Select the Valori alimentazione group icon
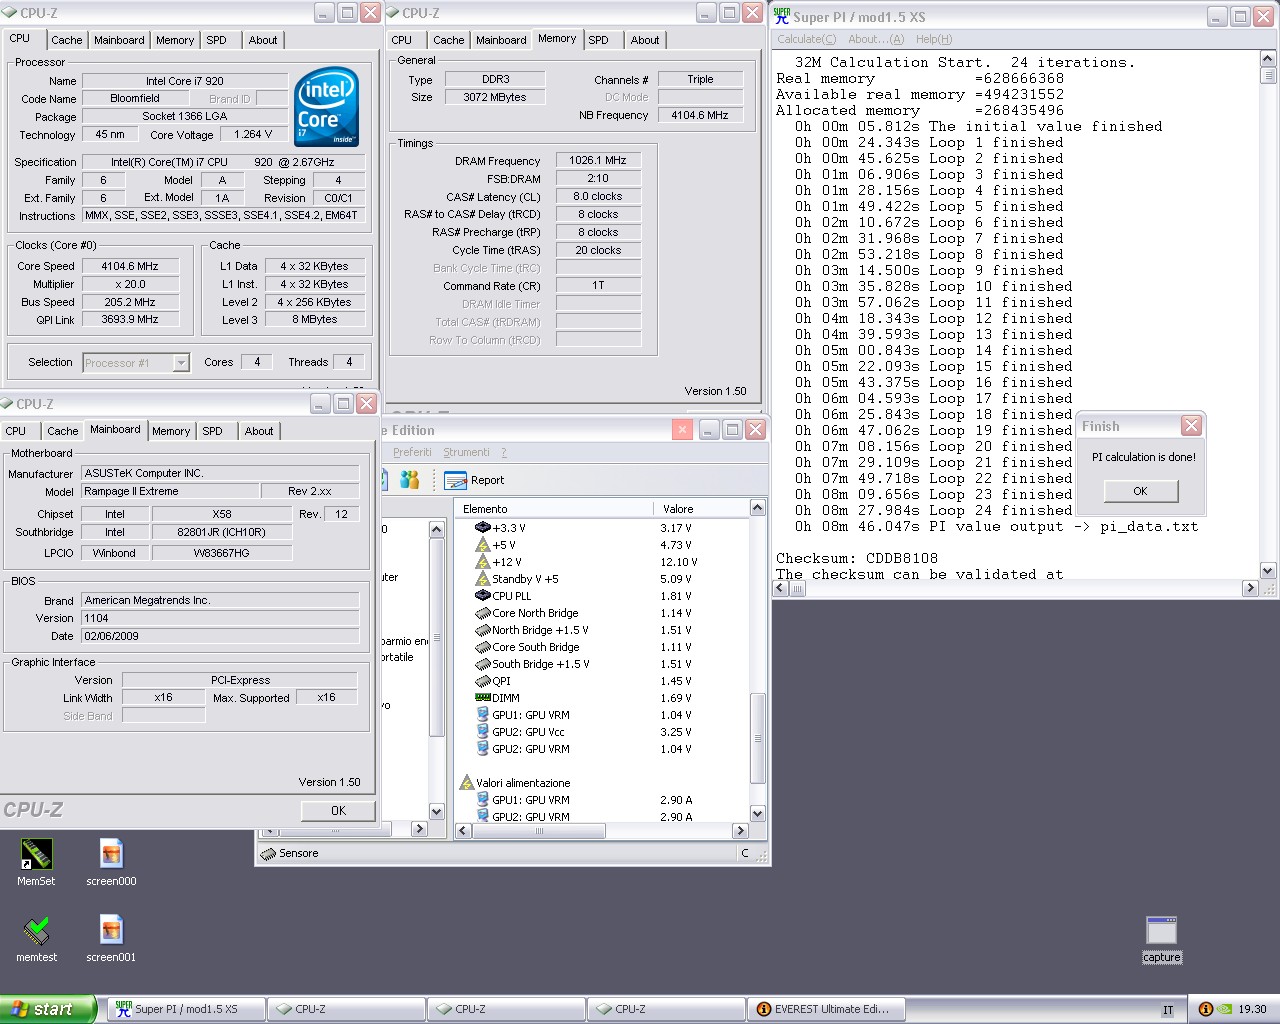The height and width of the screenshot is (1024, 1280). (x=466, y=783)
